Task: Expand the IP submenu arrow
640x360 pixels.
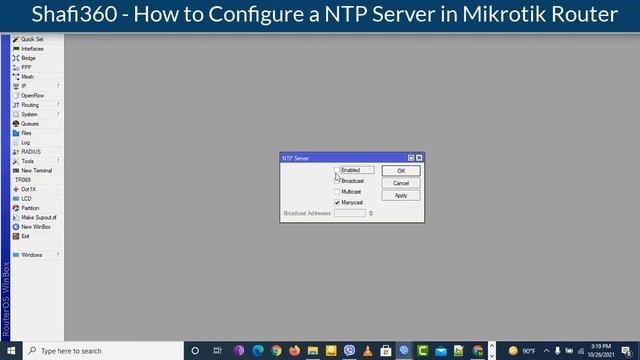Action: click(58, 86)
